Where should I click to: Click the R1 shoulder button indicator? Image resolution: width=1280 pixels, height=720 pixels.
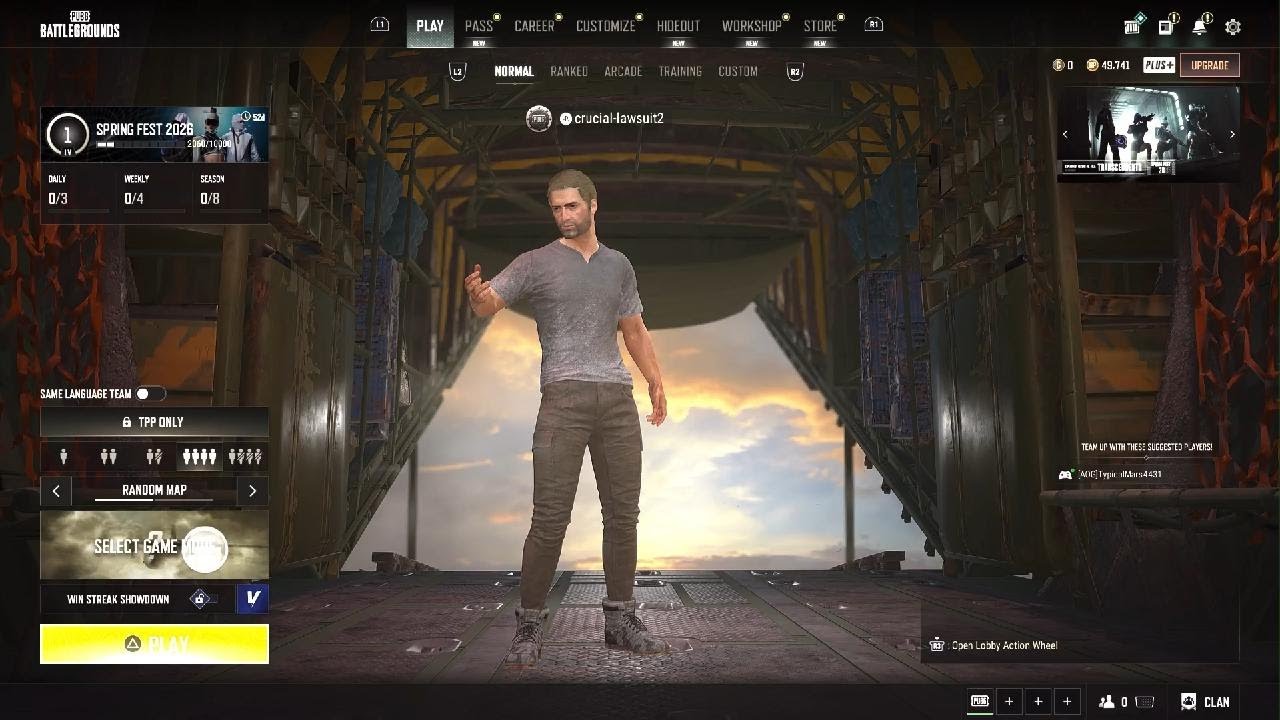874,24
